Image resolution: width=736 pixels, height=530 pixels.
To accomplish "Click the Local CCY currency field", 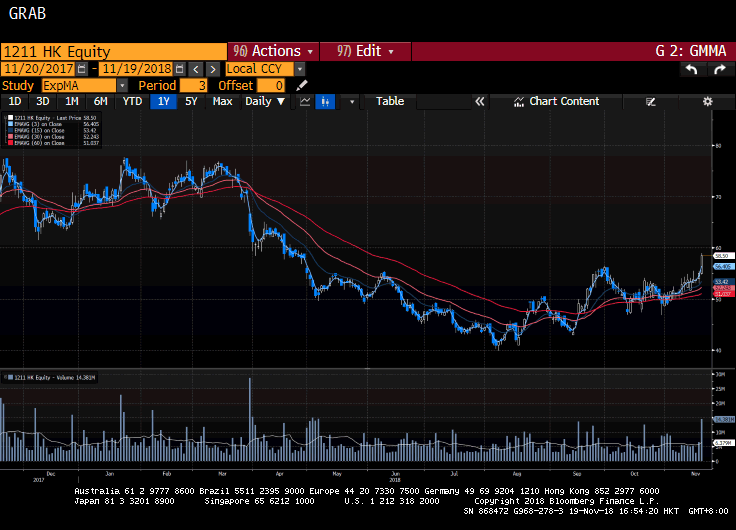I will pyautogui.click(x=260, y=69).
